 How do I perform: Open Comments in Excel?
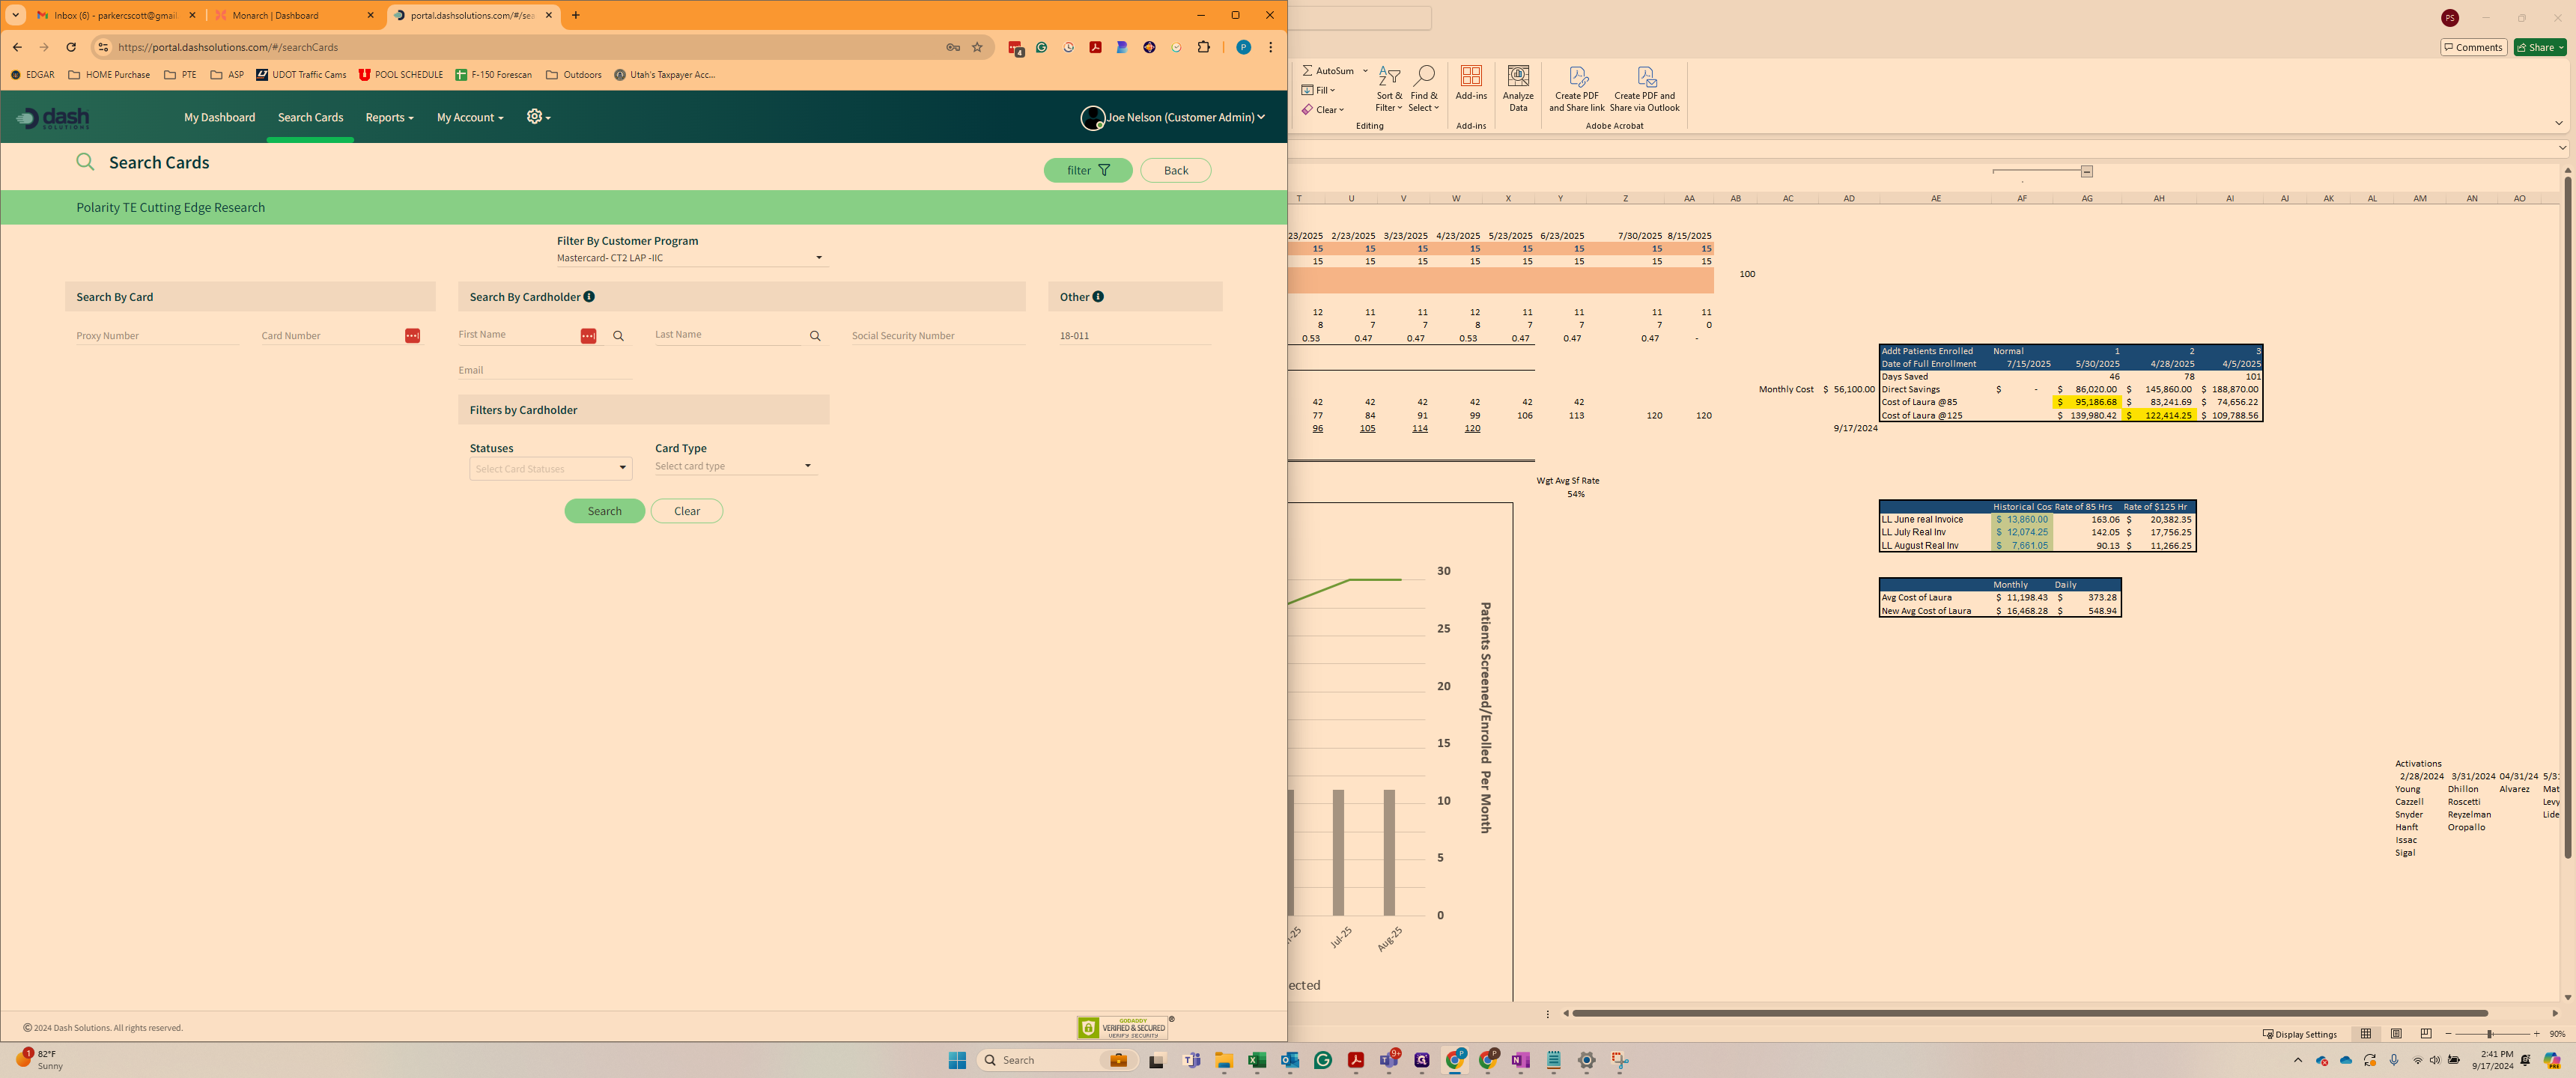point(2473,47)
